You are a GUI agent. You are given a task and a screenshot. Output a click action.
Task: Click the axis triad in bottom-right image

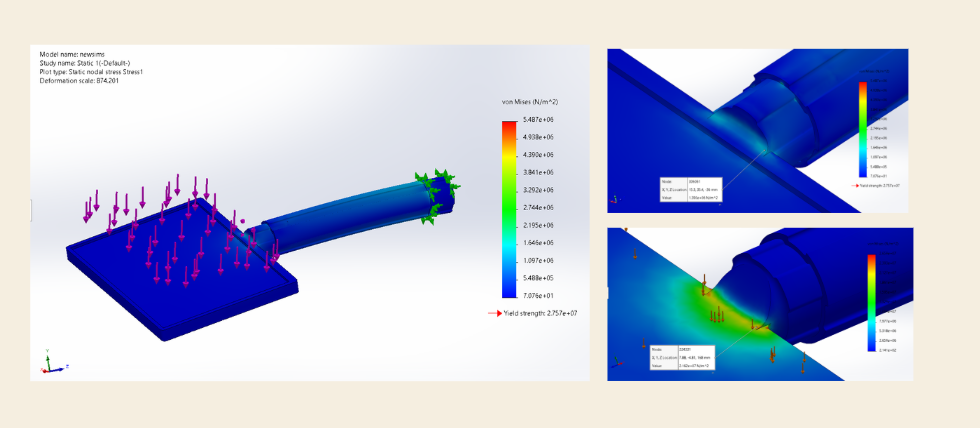614,373
